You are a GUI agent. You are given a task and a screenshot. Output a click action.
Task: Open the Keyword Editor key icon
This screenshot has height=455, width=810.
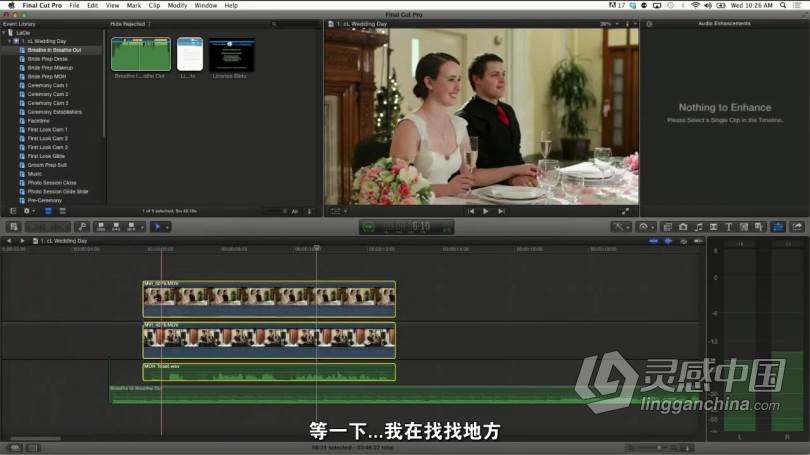[82, 227]
